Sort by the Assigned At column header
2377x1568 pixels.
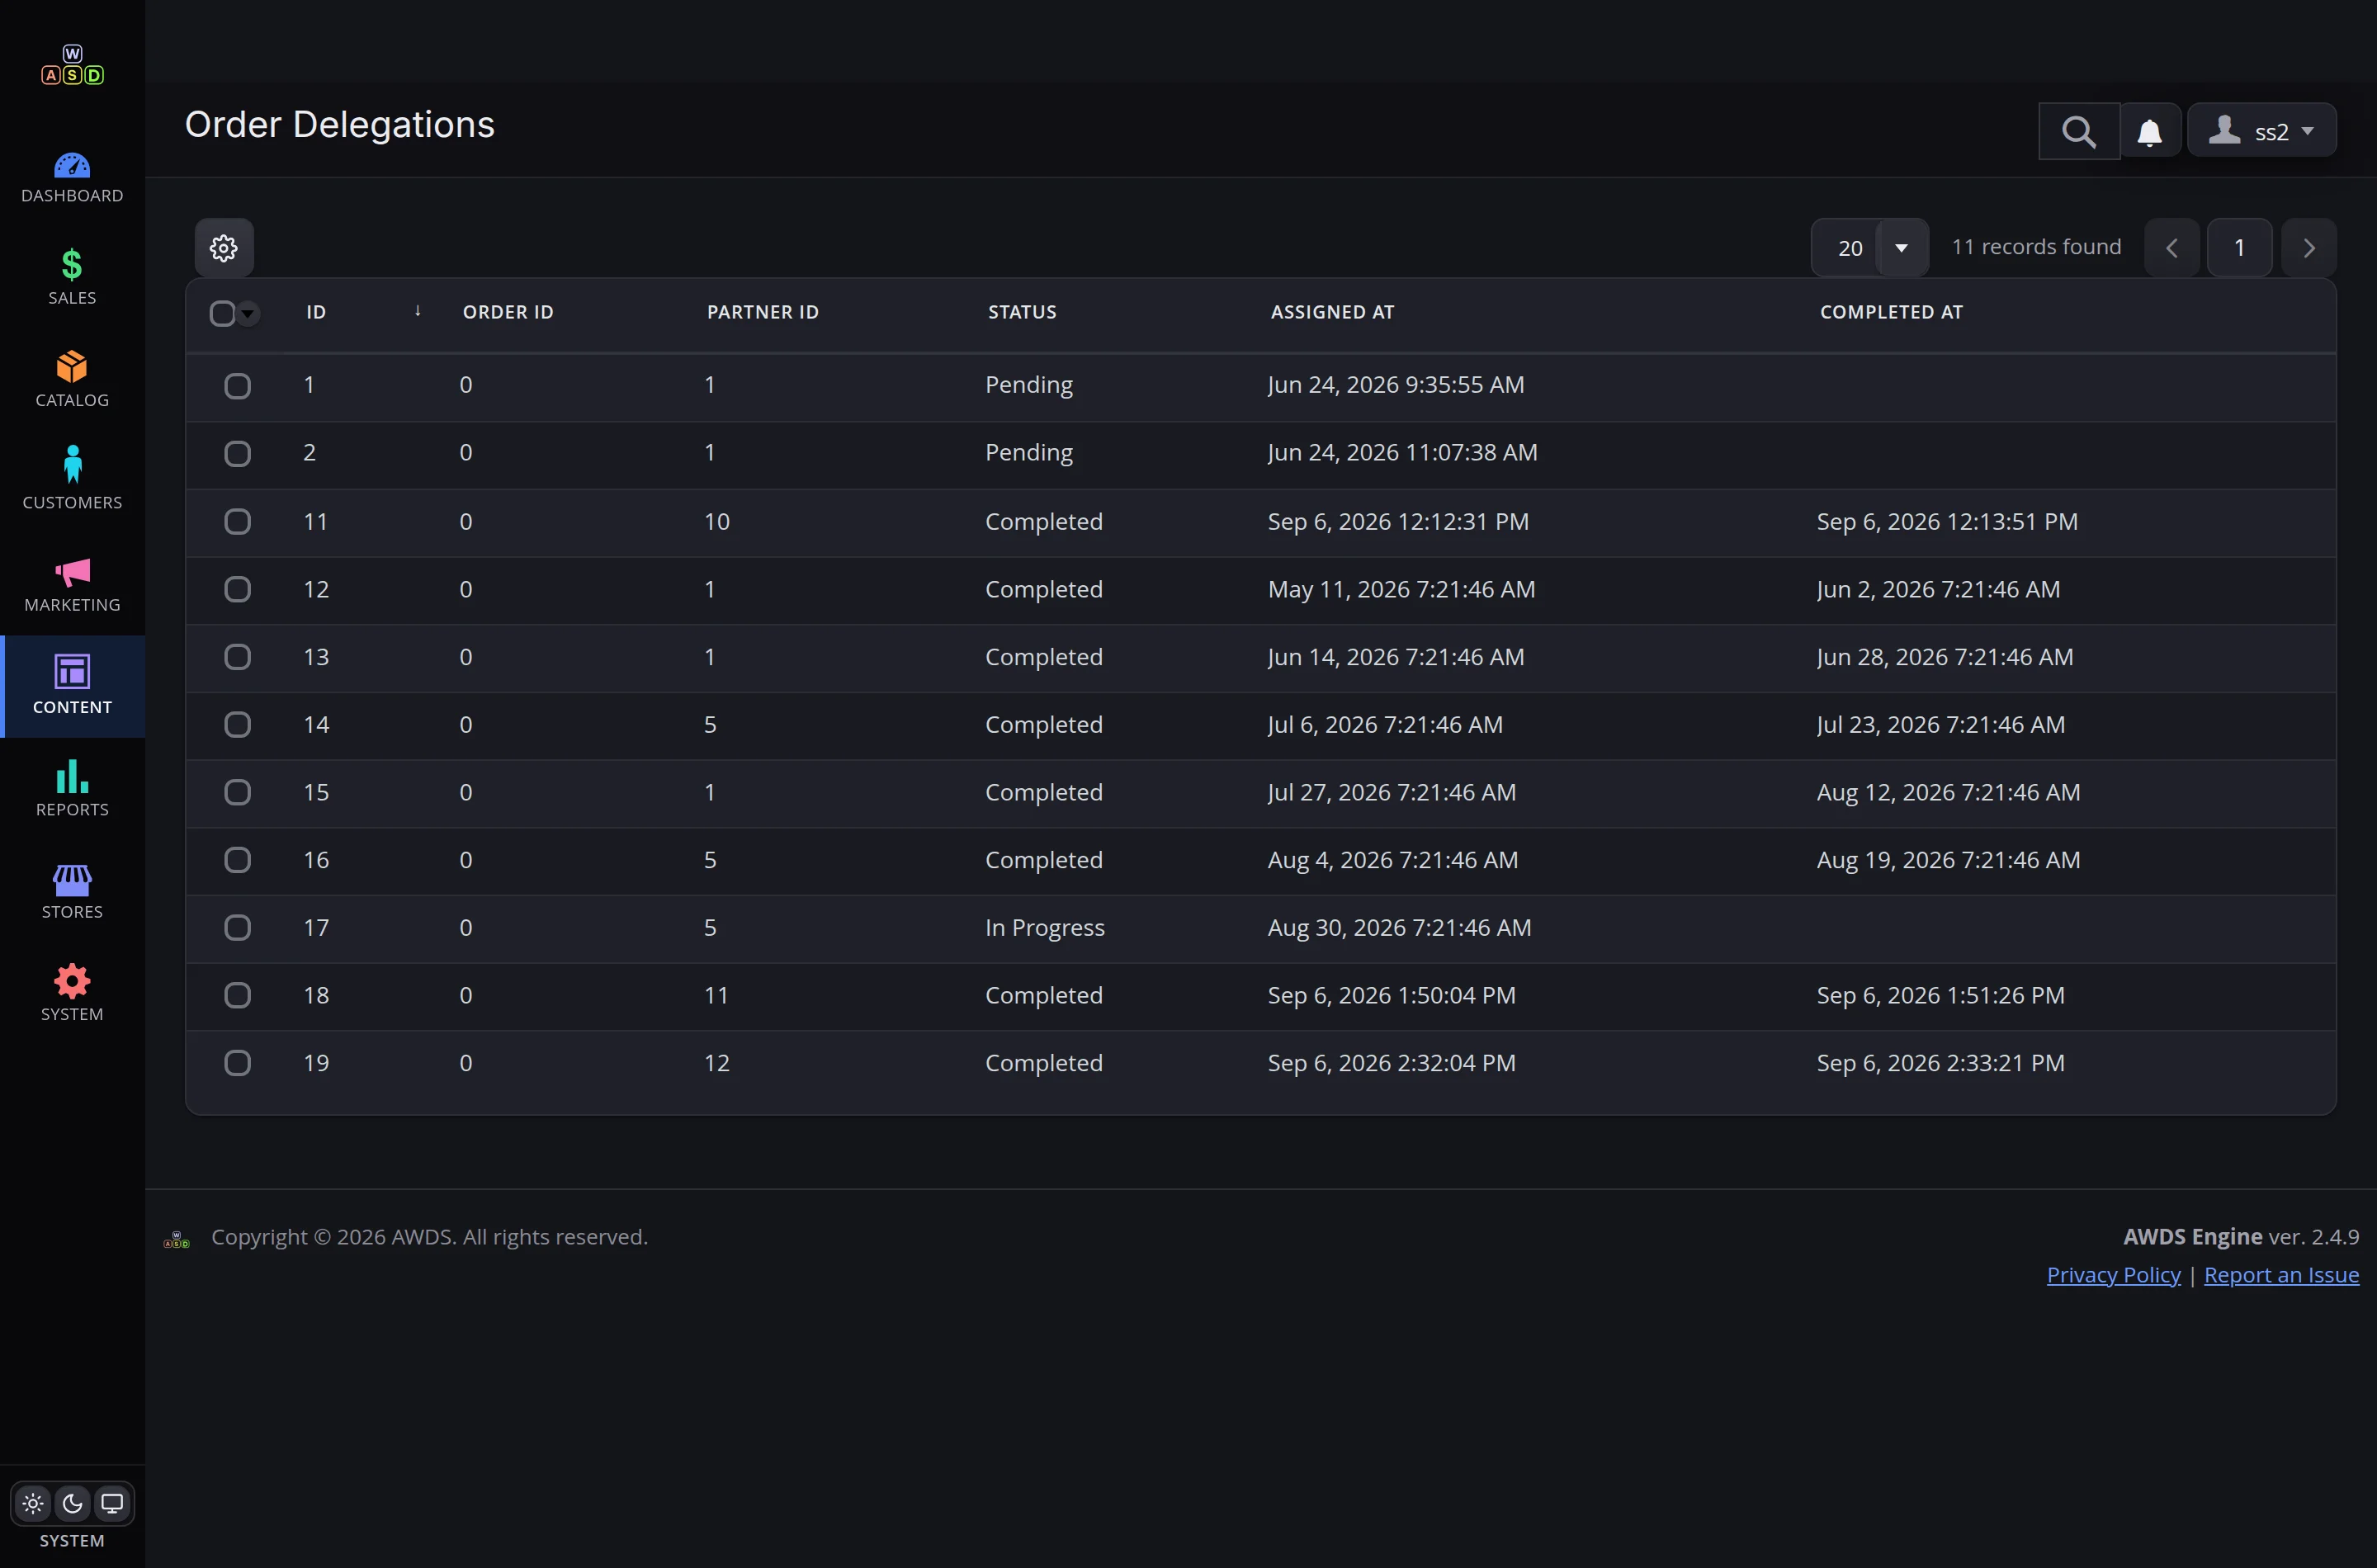point(1332,312)
